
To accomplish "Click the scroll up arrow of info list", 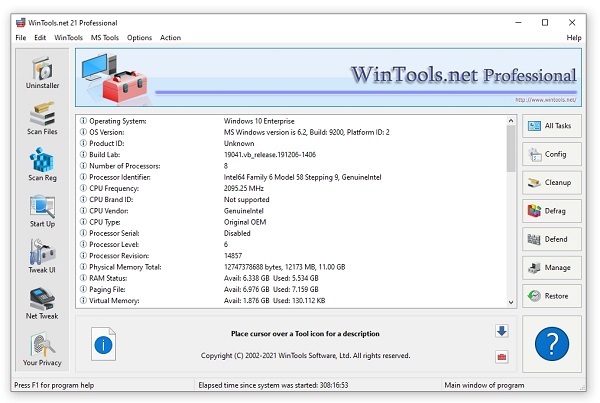I will click(511, 121).
